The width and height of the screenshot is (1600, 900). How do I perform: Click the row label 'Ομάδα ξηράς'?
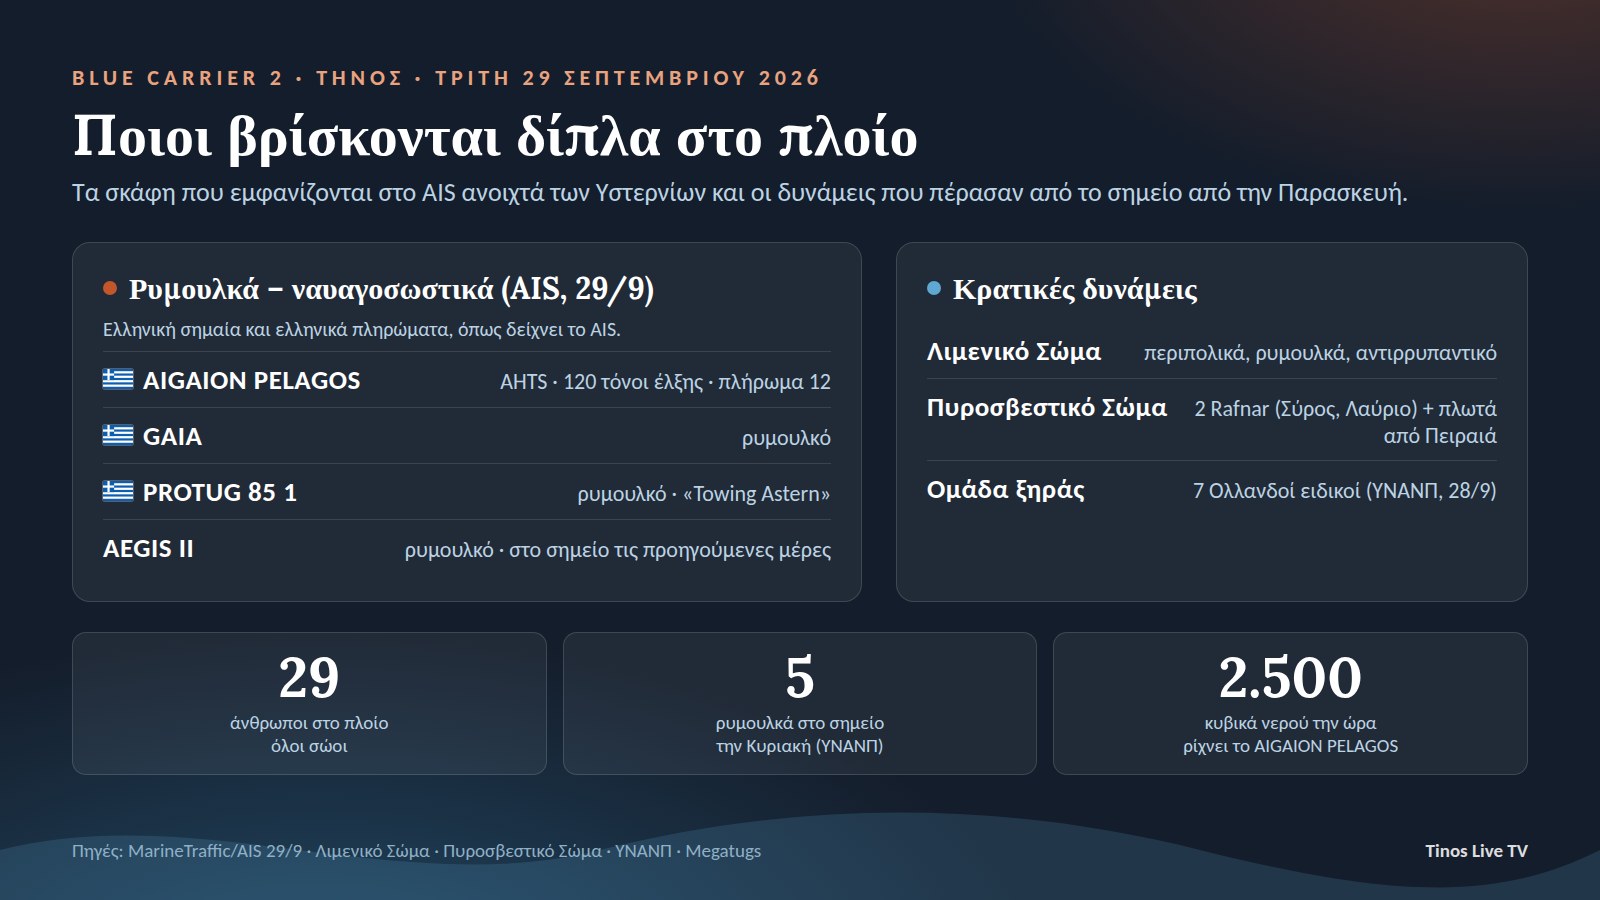(1006, 490)
